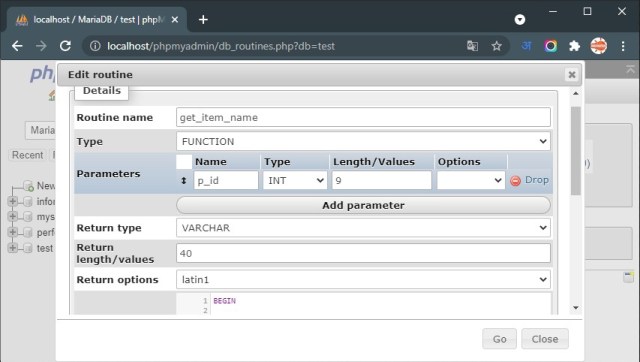Expand the 'infor' database node
The height and width of the screenshot is (362, 640).
[13, 201]
